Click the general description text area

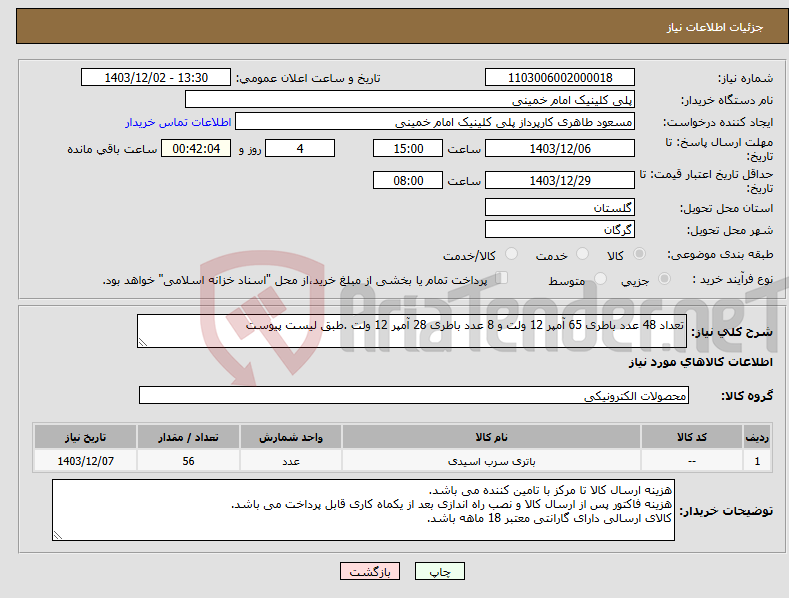pyautogui.click(x=412, y=331)
